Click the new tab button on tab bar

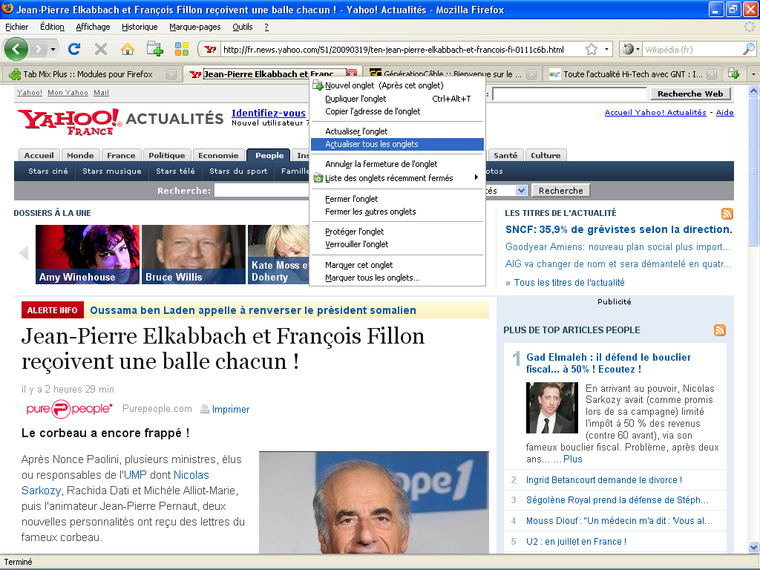tap(734, 74)
